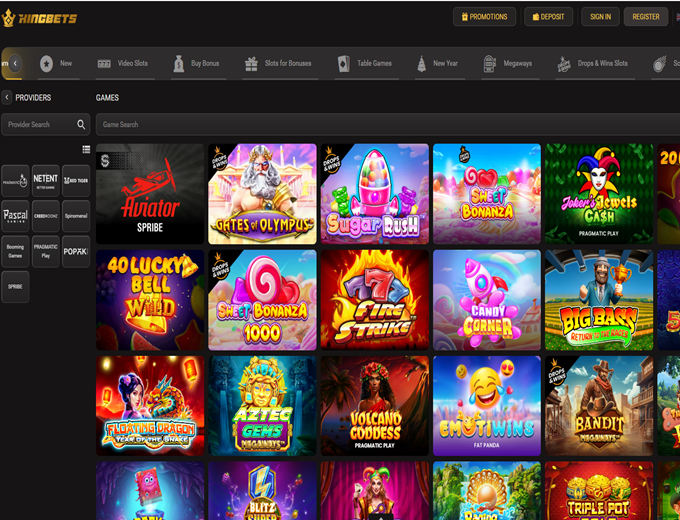Filter by the Popok provider
The width and height of the screenshot is (680, 520).
click(x=76, y=252)
